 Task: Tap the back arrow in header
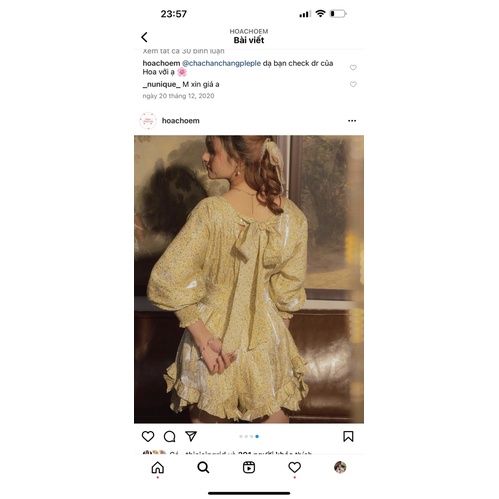(144, 37)
